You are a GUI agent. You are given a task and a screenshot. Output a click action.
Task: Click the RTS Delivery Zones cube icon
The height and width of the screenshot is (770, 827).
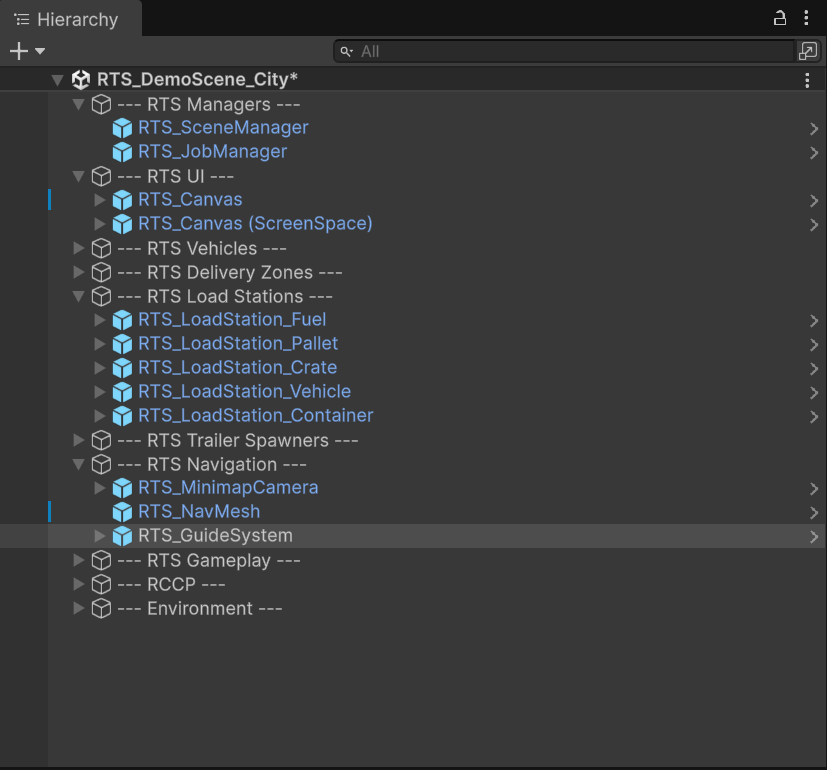(101, 272)
